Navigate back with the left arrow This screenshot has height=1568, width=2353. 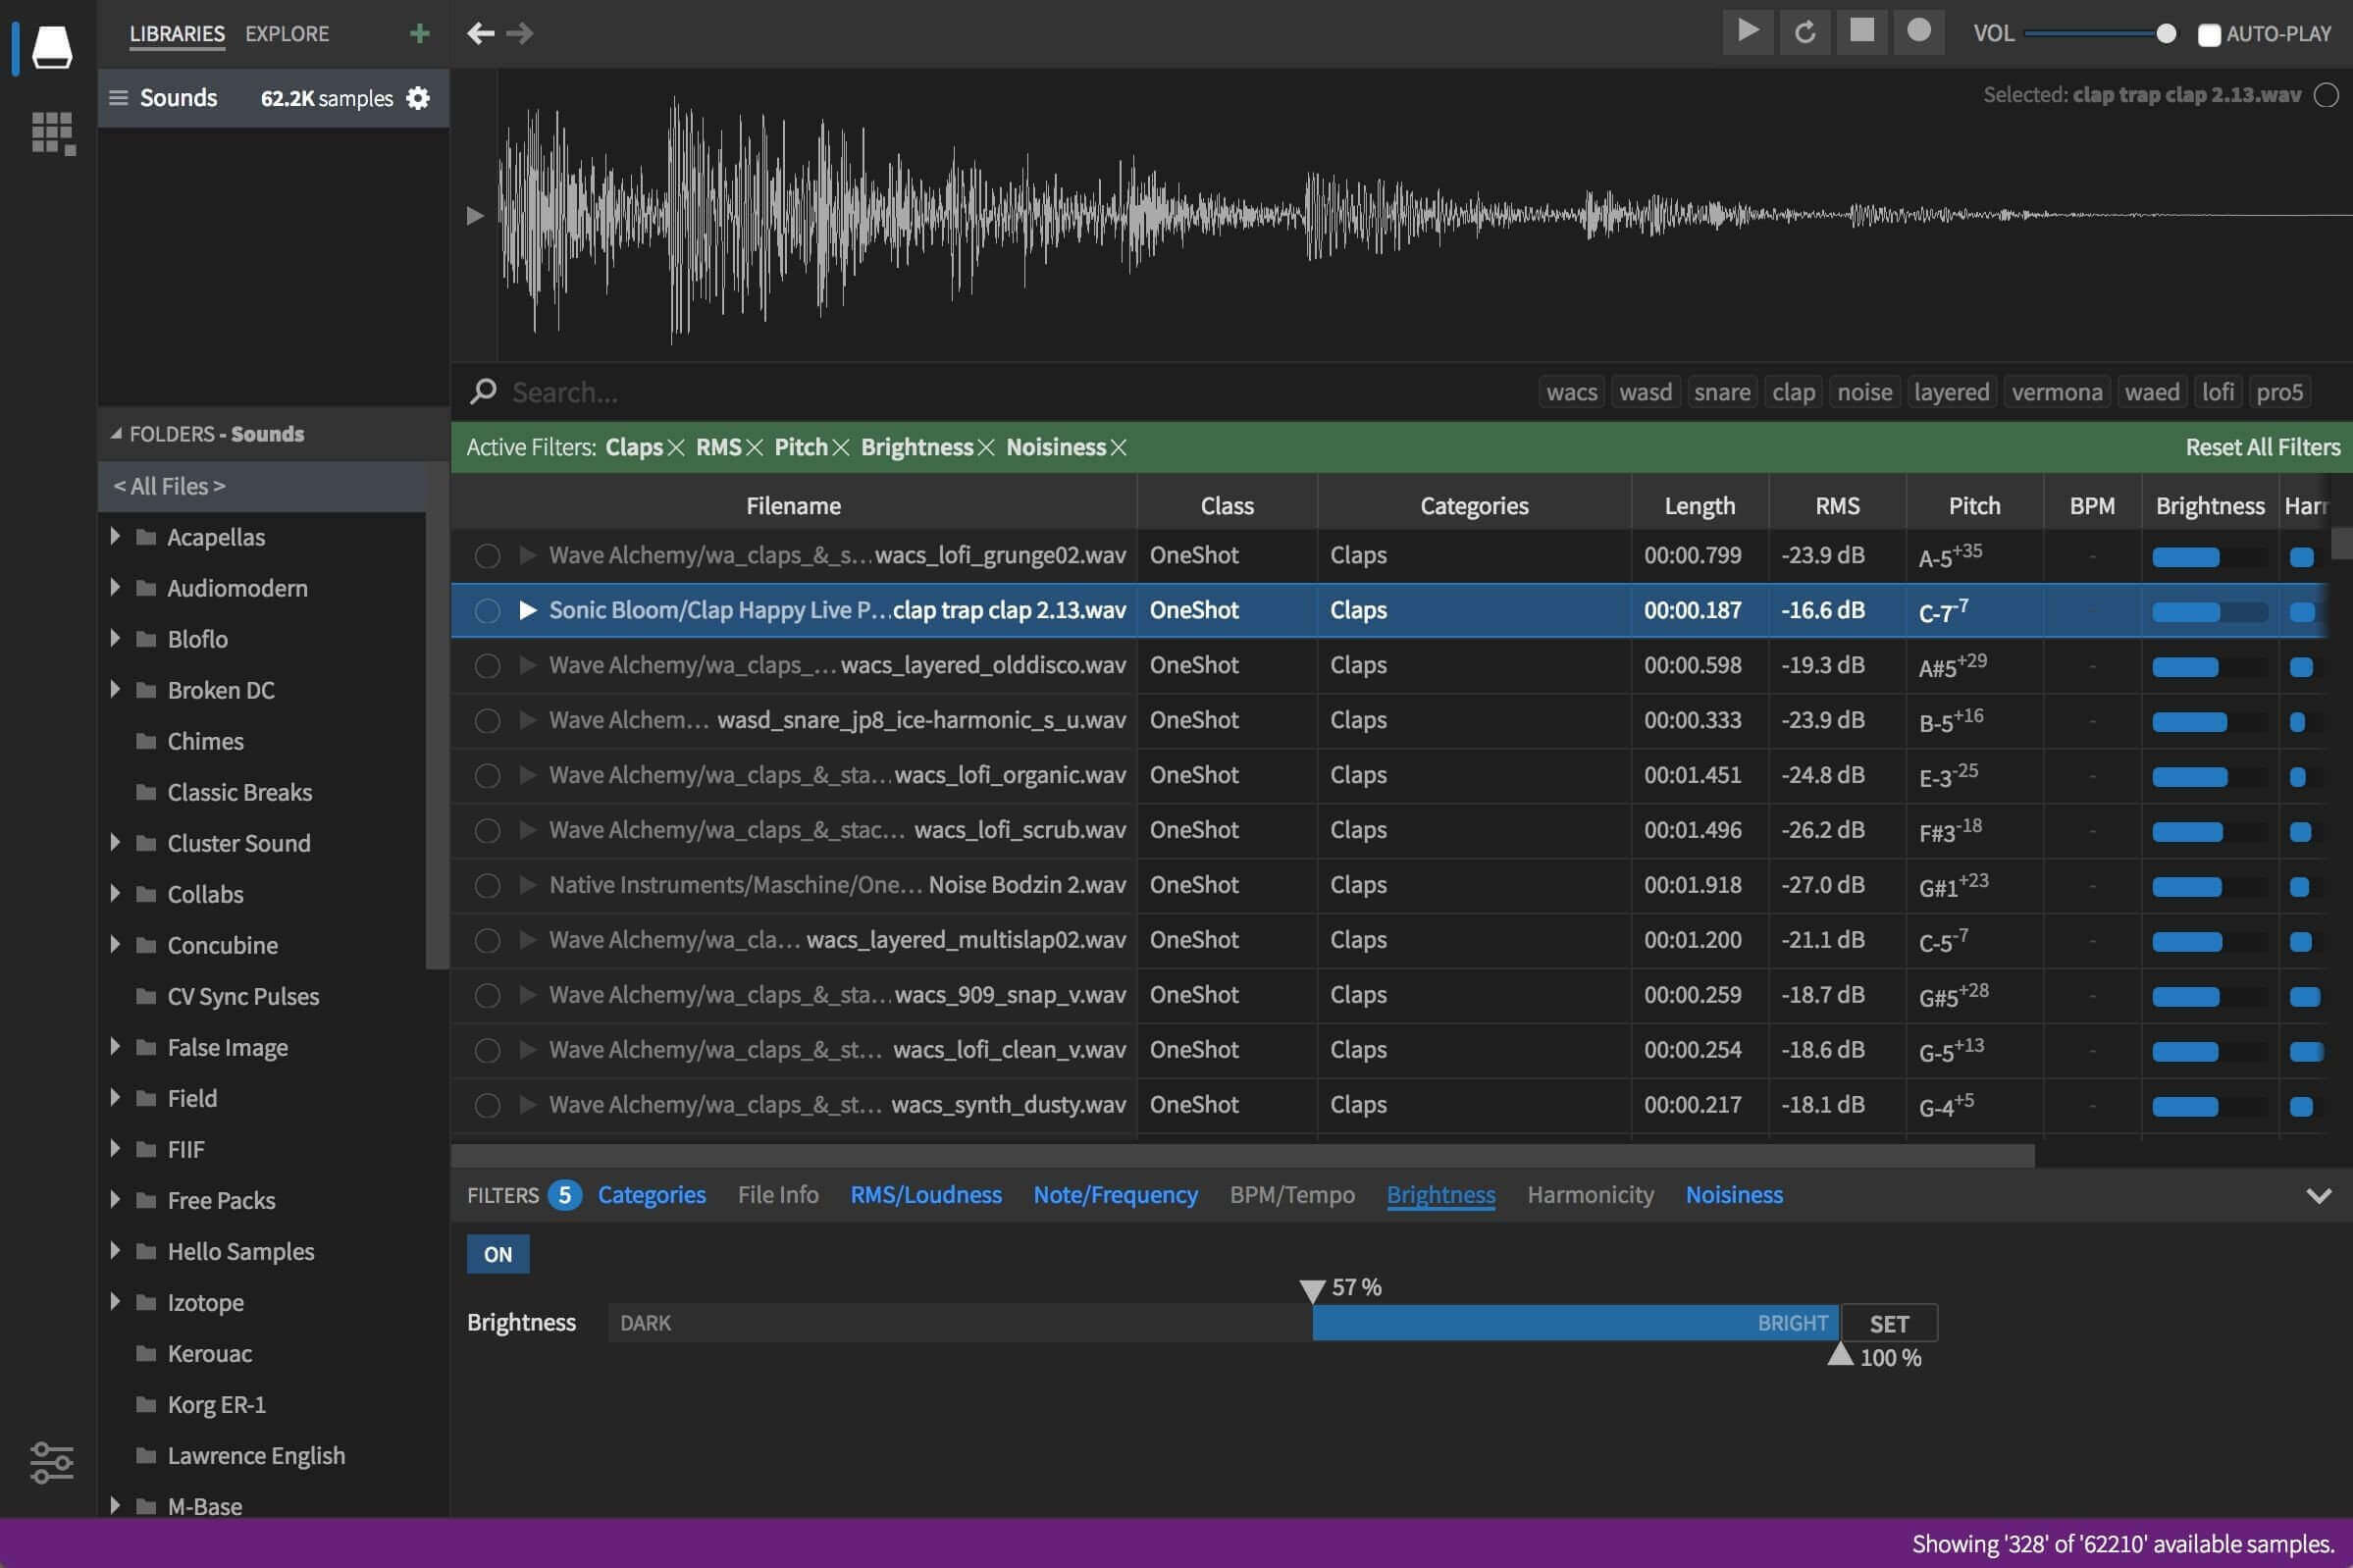[481, 34]
